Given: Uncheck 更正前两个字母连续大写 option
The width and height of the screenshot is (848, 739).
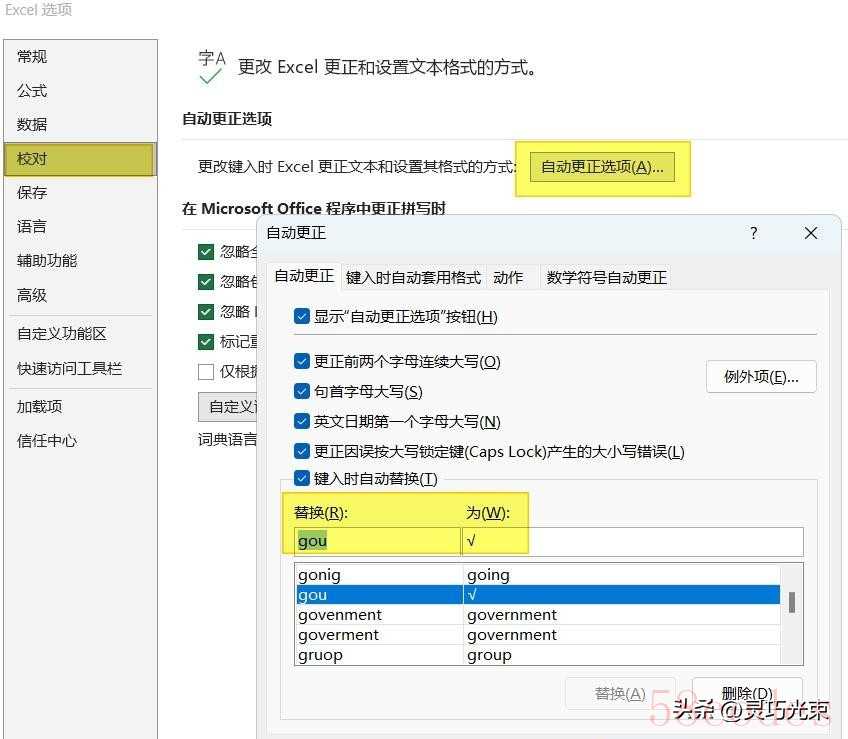Looking at the screenshot, I should pyautogui.click(x=302, y=361).
